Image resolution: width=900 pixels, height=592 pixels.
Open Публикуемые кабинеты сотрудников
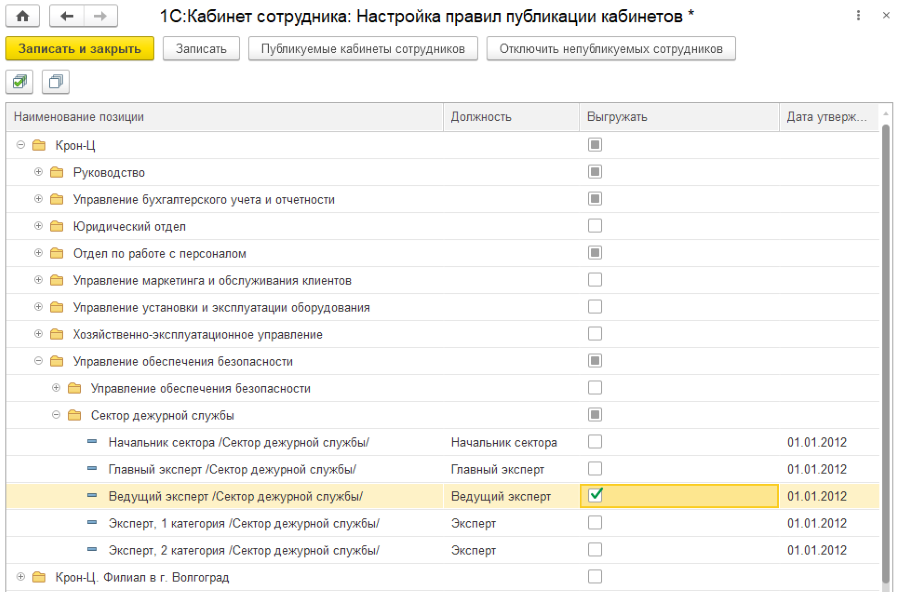click(362, 49)
